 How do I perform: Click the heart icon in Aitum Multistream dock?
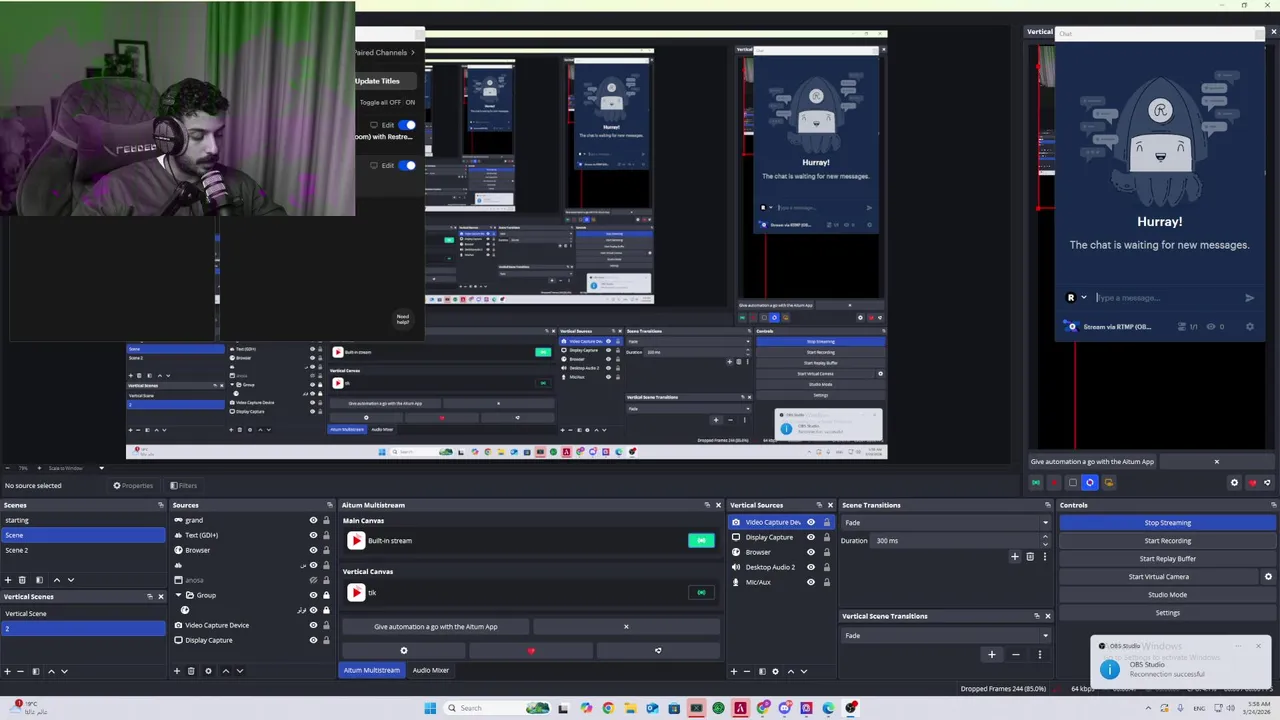(531, 651)
